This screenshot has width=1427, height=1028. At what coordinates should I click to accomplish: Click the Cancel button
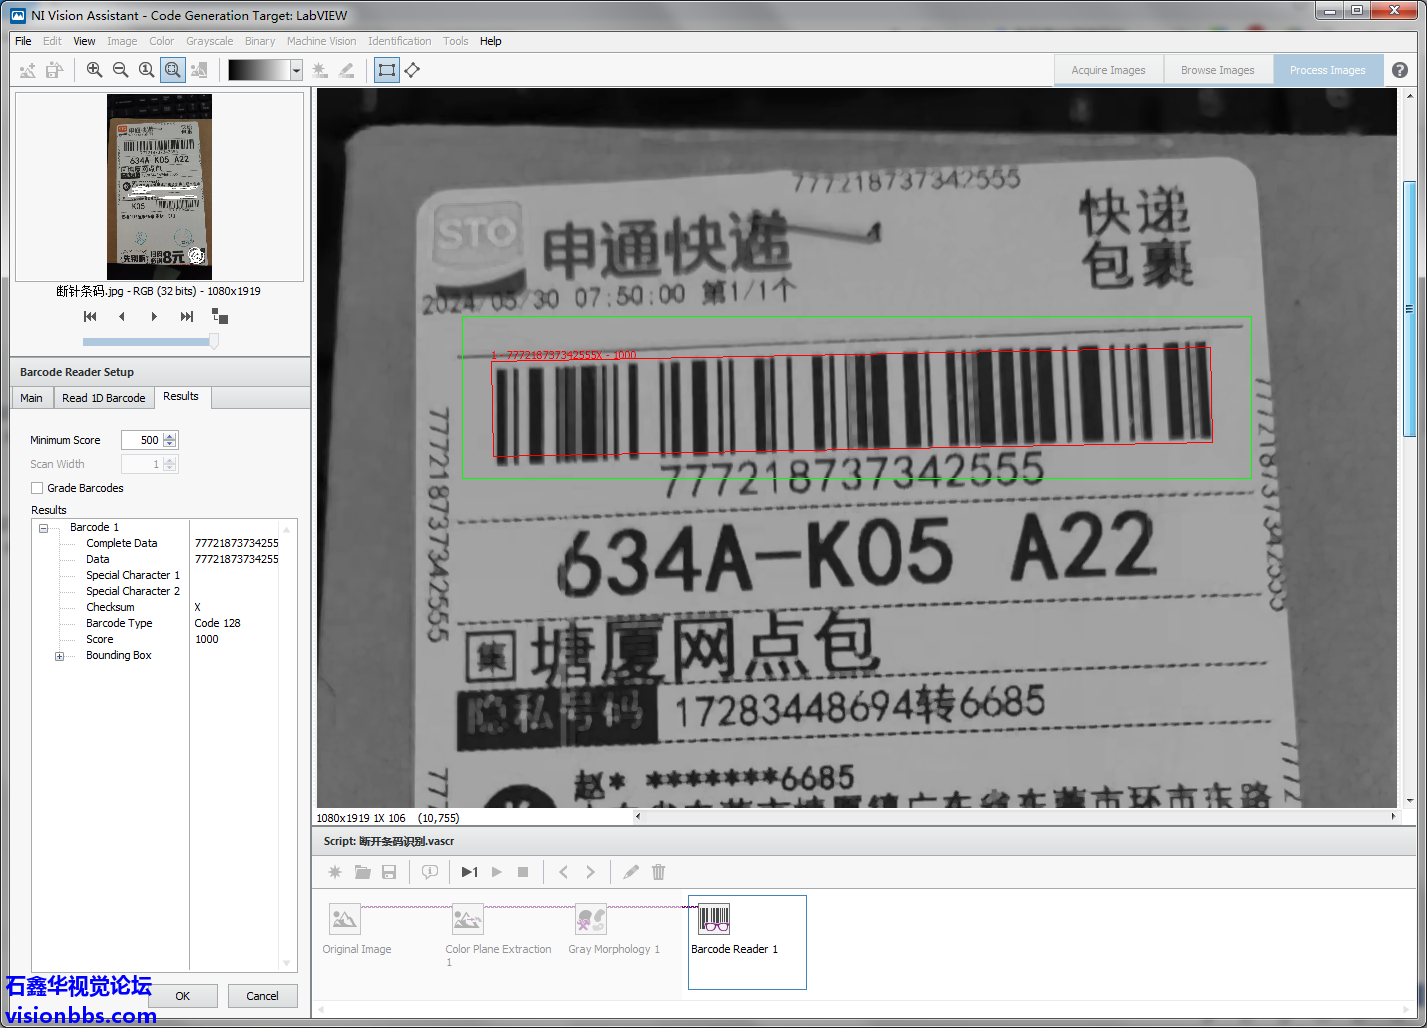click(x=262, y=996)
